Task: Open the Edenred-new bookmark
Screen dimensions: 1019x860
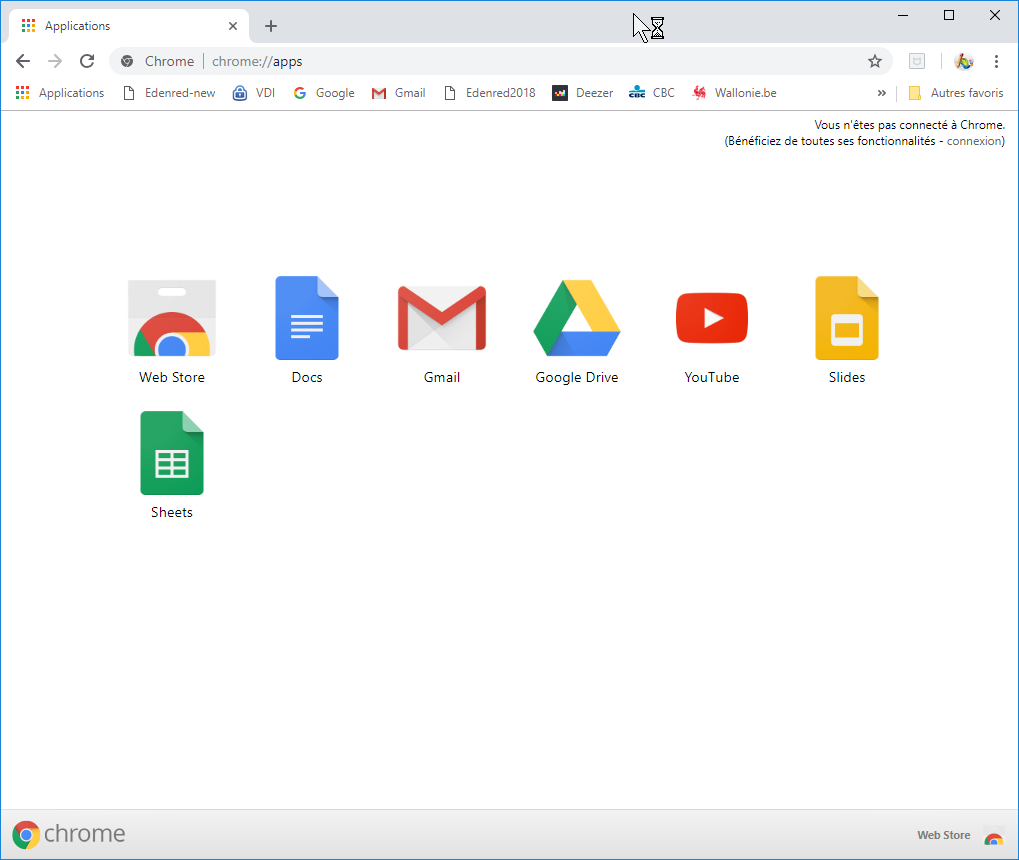Action: [x=169, y=93]
